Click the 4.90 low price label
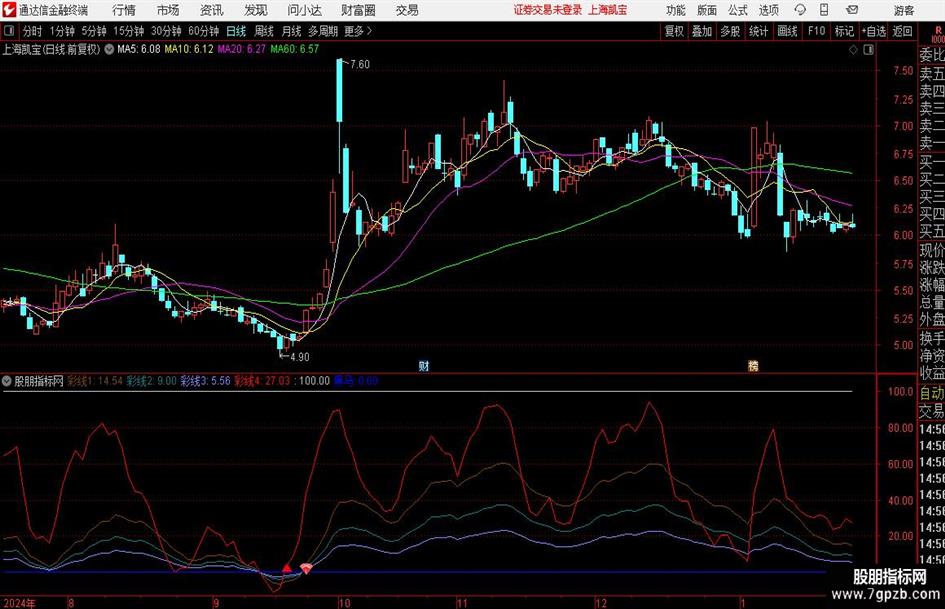 point(300,357)
